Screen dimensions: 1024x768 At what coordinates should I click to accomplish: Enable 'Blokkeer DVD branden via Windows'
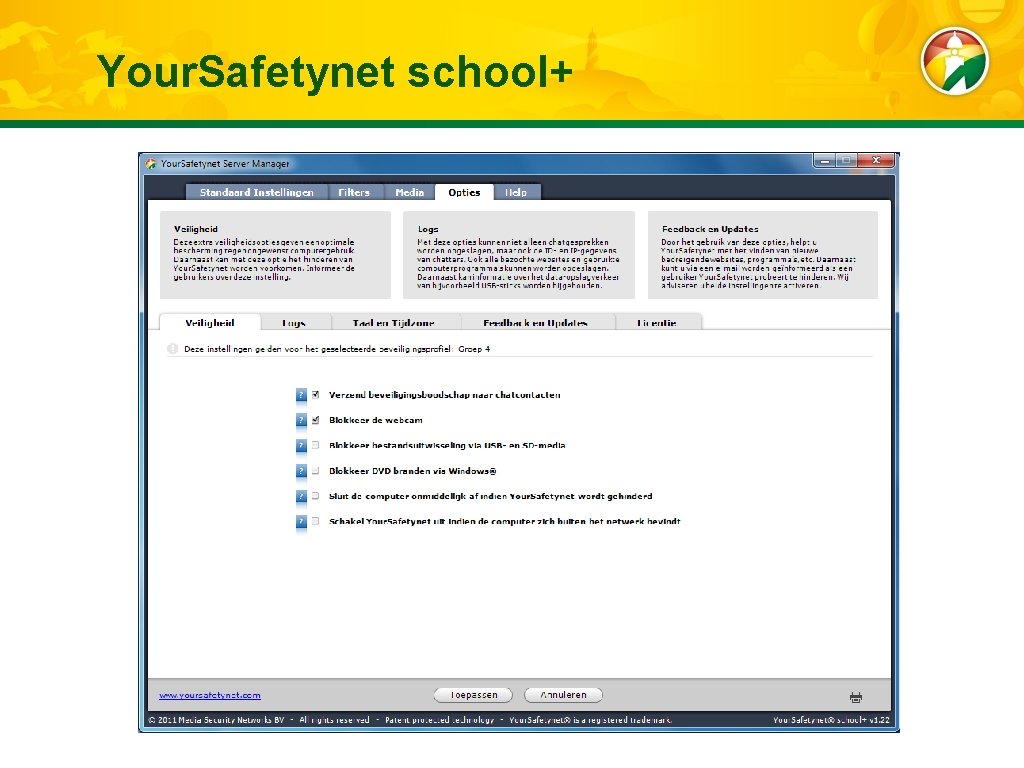315,471
